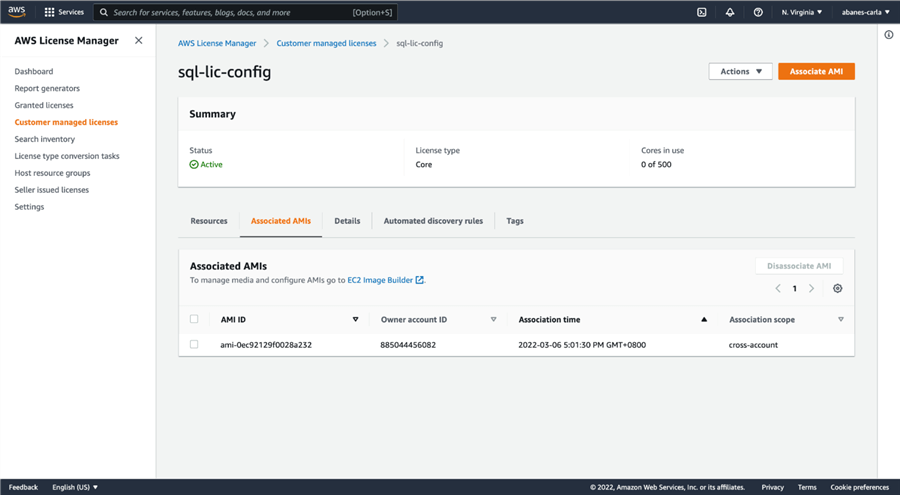900x495 pixels.
Task: Open the abanes-carla account dropdown
Action: pyautogui.click(x=864, y=12)
